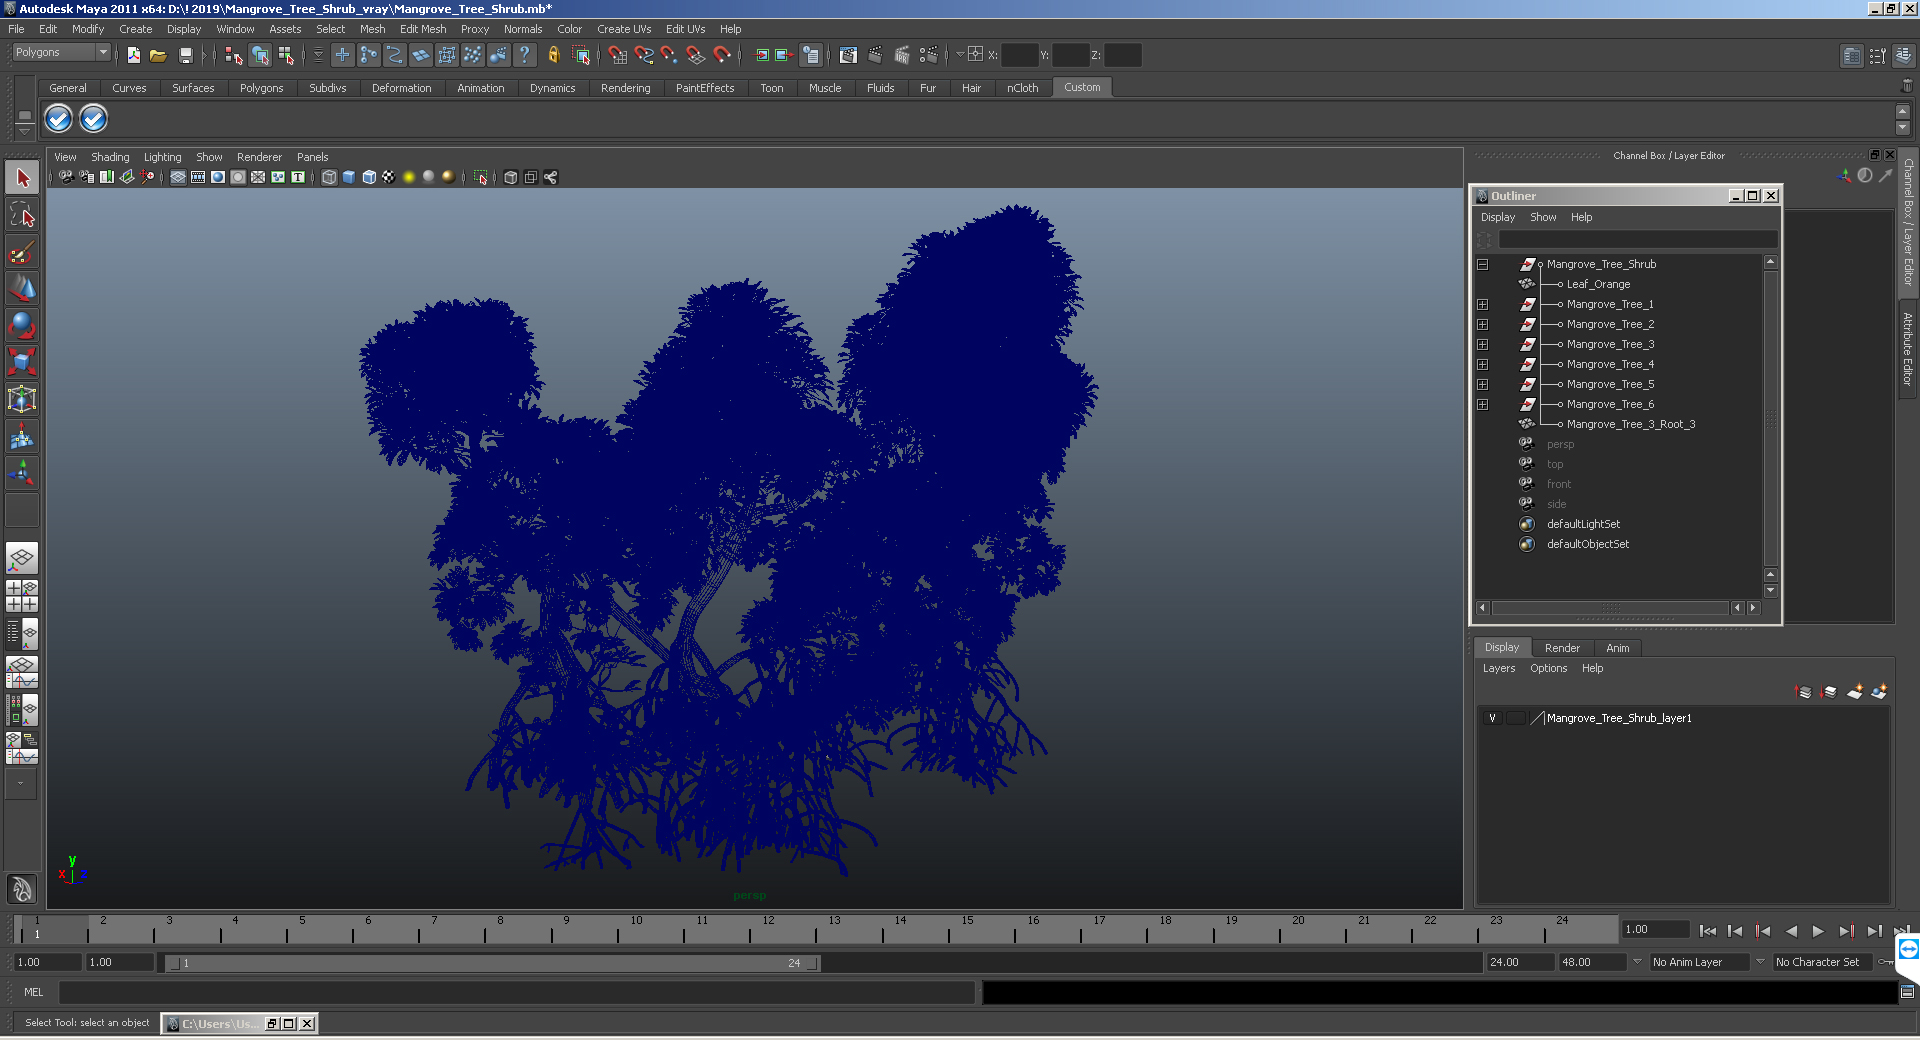The width and height of the screenshot is (1920, 1040).
Task: Enable snap to grids magnet
Action: (616, 55)
